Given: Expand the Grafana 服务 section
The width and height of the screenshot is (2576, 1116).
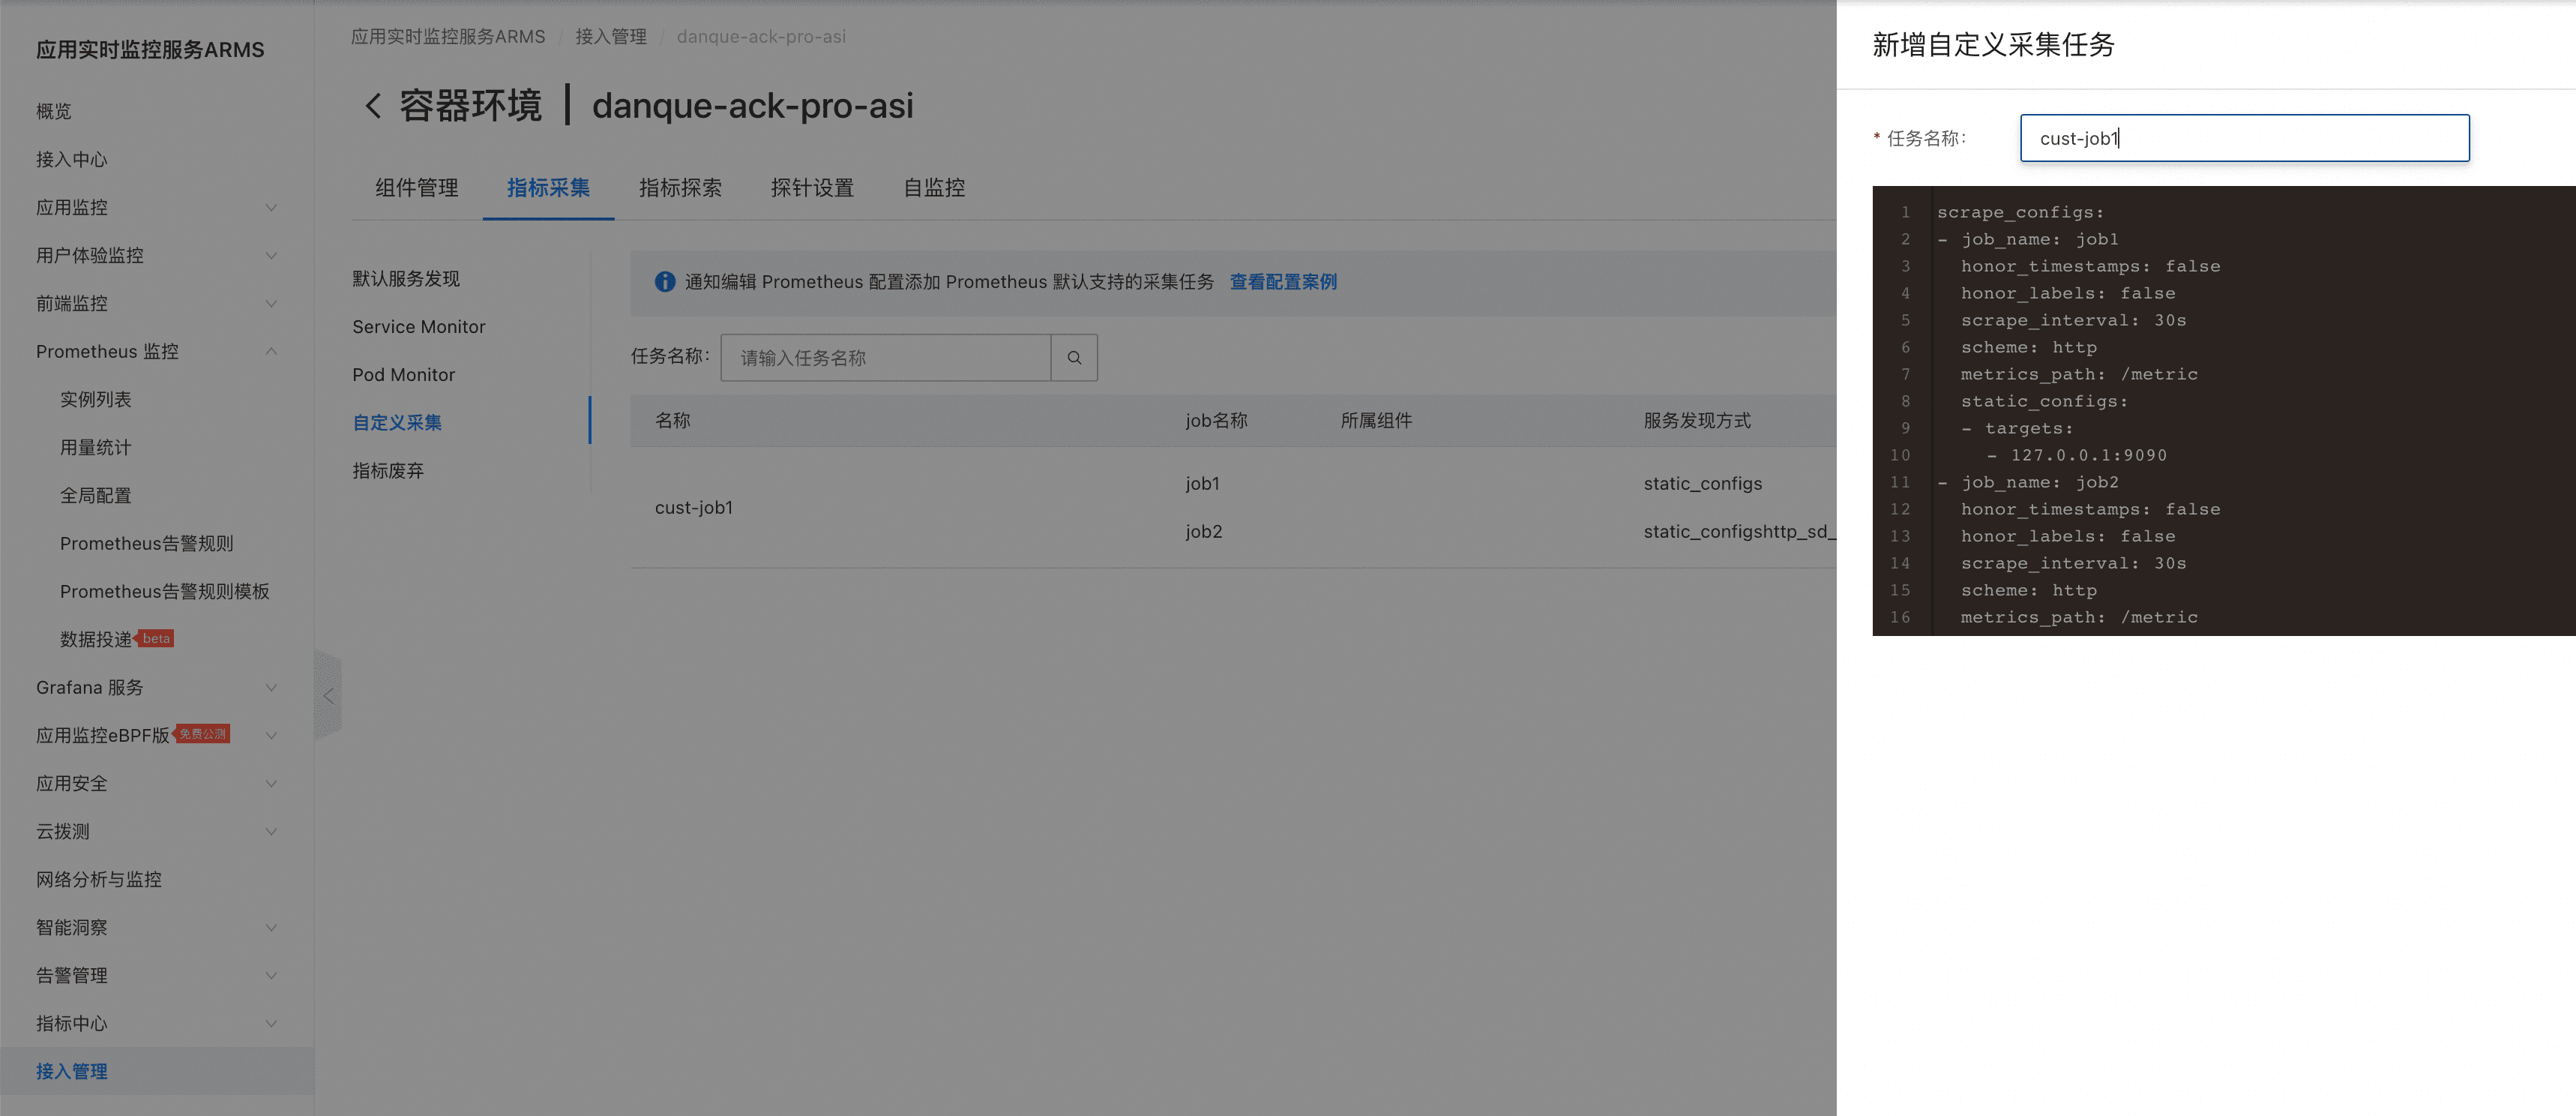Looking at the screenshot, I should (x=271, y=688).
